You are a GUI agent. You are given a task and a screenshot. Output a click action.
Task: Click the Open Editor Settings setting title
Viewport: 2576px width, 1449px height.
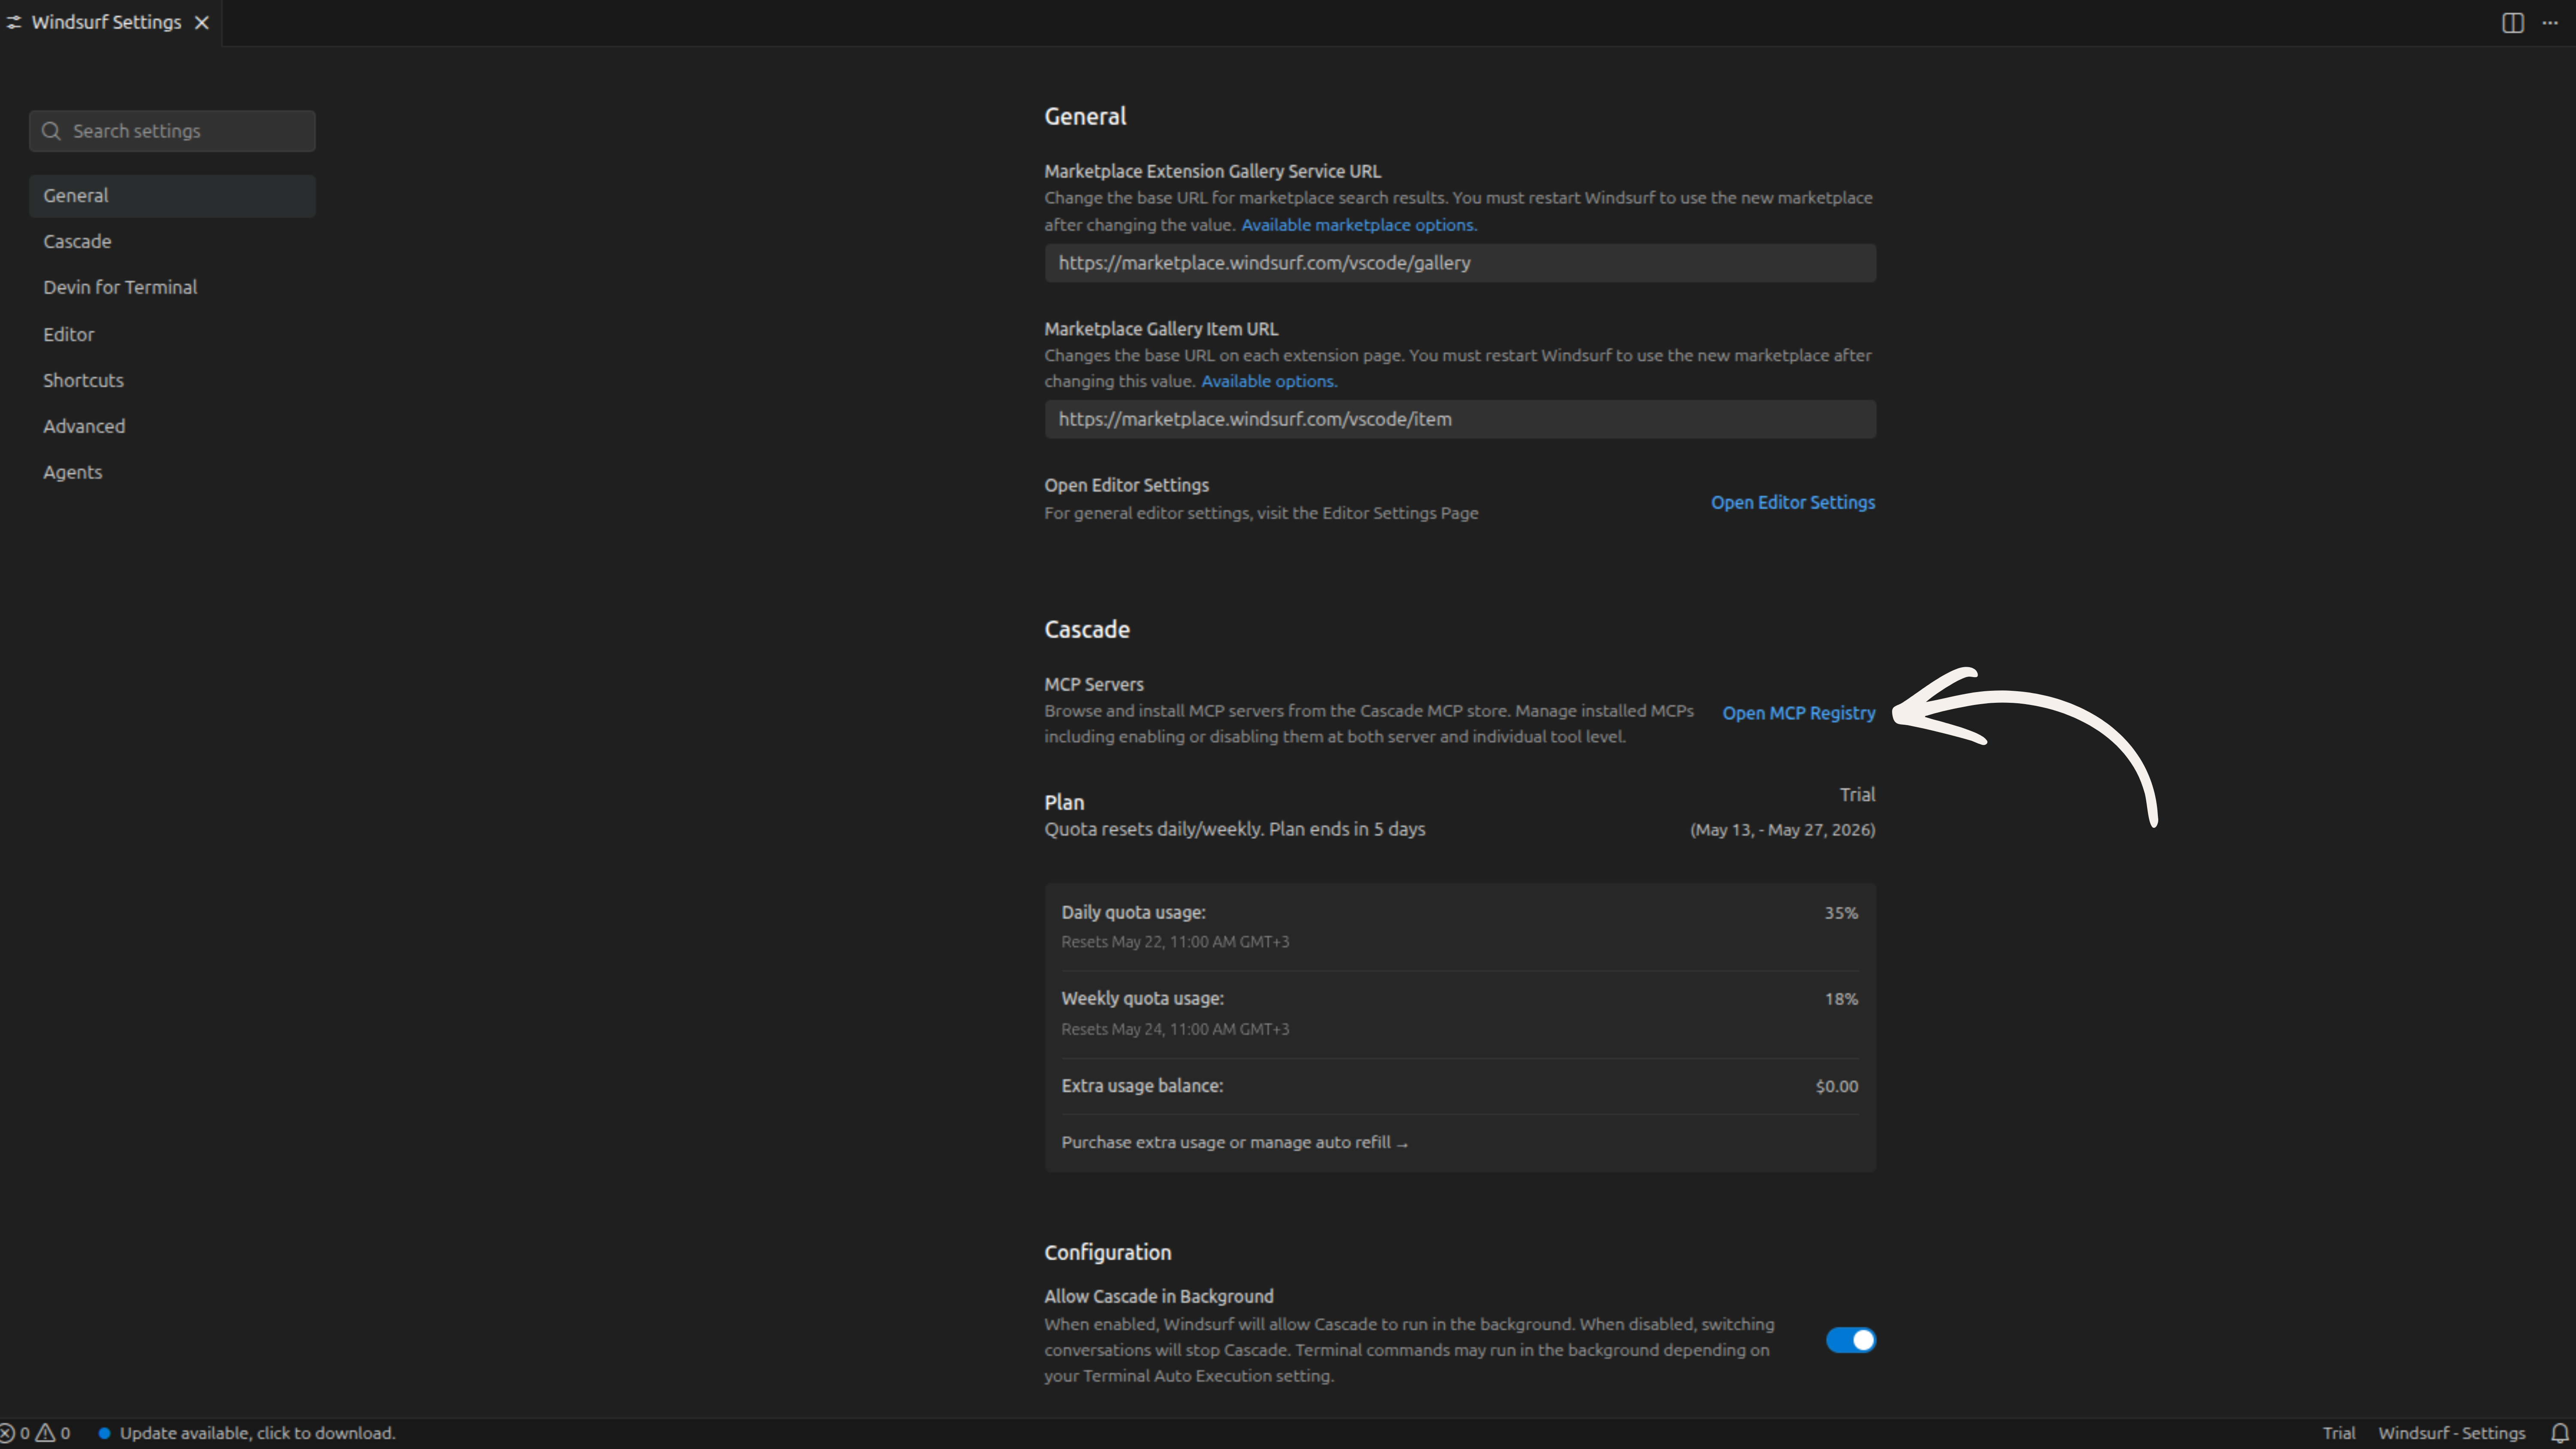click(x=1127, y=486)
